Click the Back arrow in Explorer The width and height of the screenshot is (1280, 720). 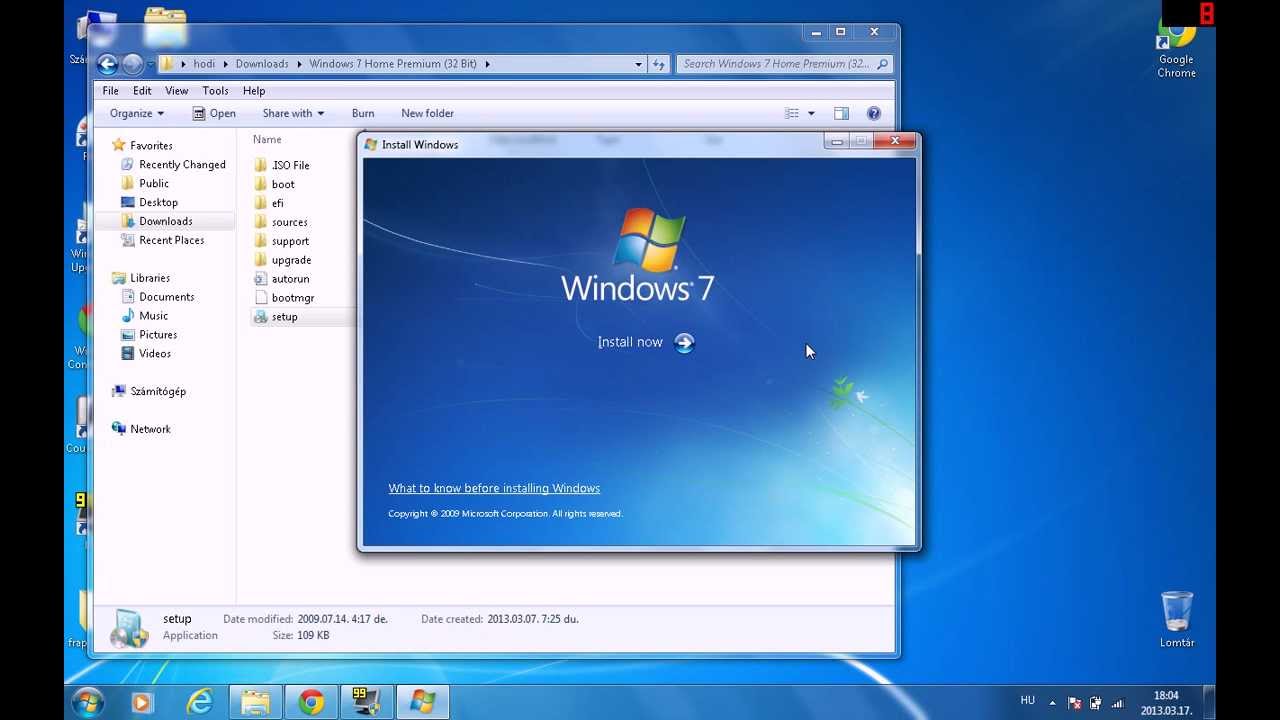[x=108, y=64]
